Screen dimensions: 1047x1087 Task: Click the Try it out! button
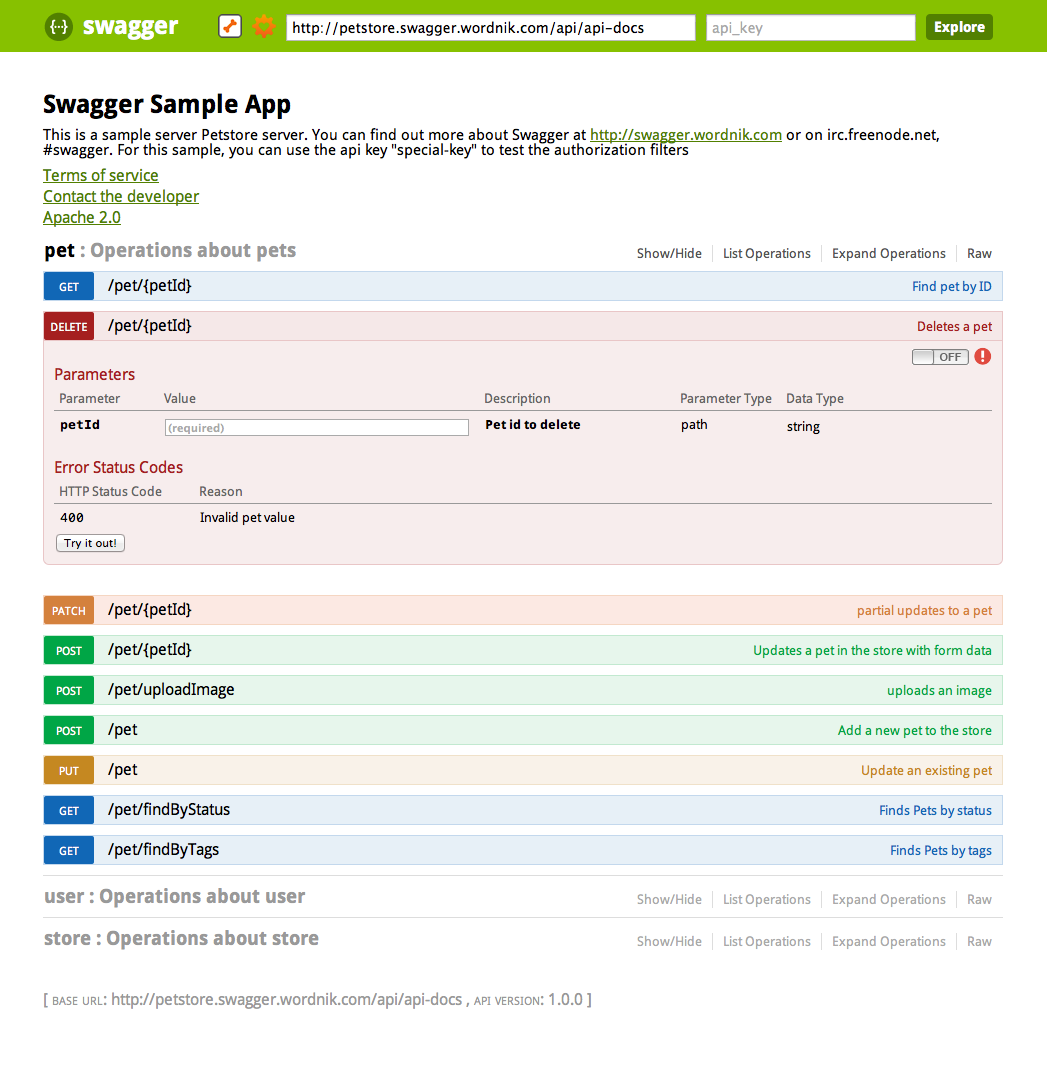coord(90,543)
